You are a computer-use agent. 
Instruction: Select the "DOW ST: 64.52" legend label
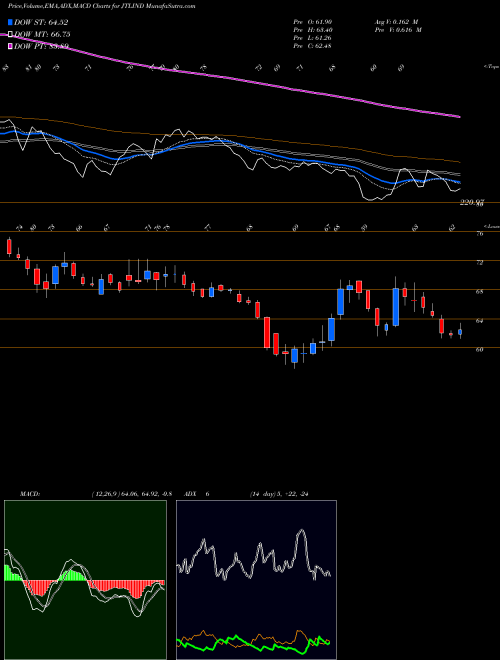coord(41,23)
